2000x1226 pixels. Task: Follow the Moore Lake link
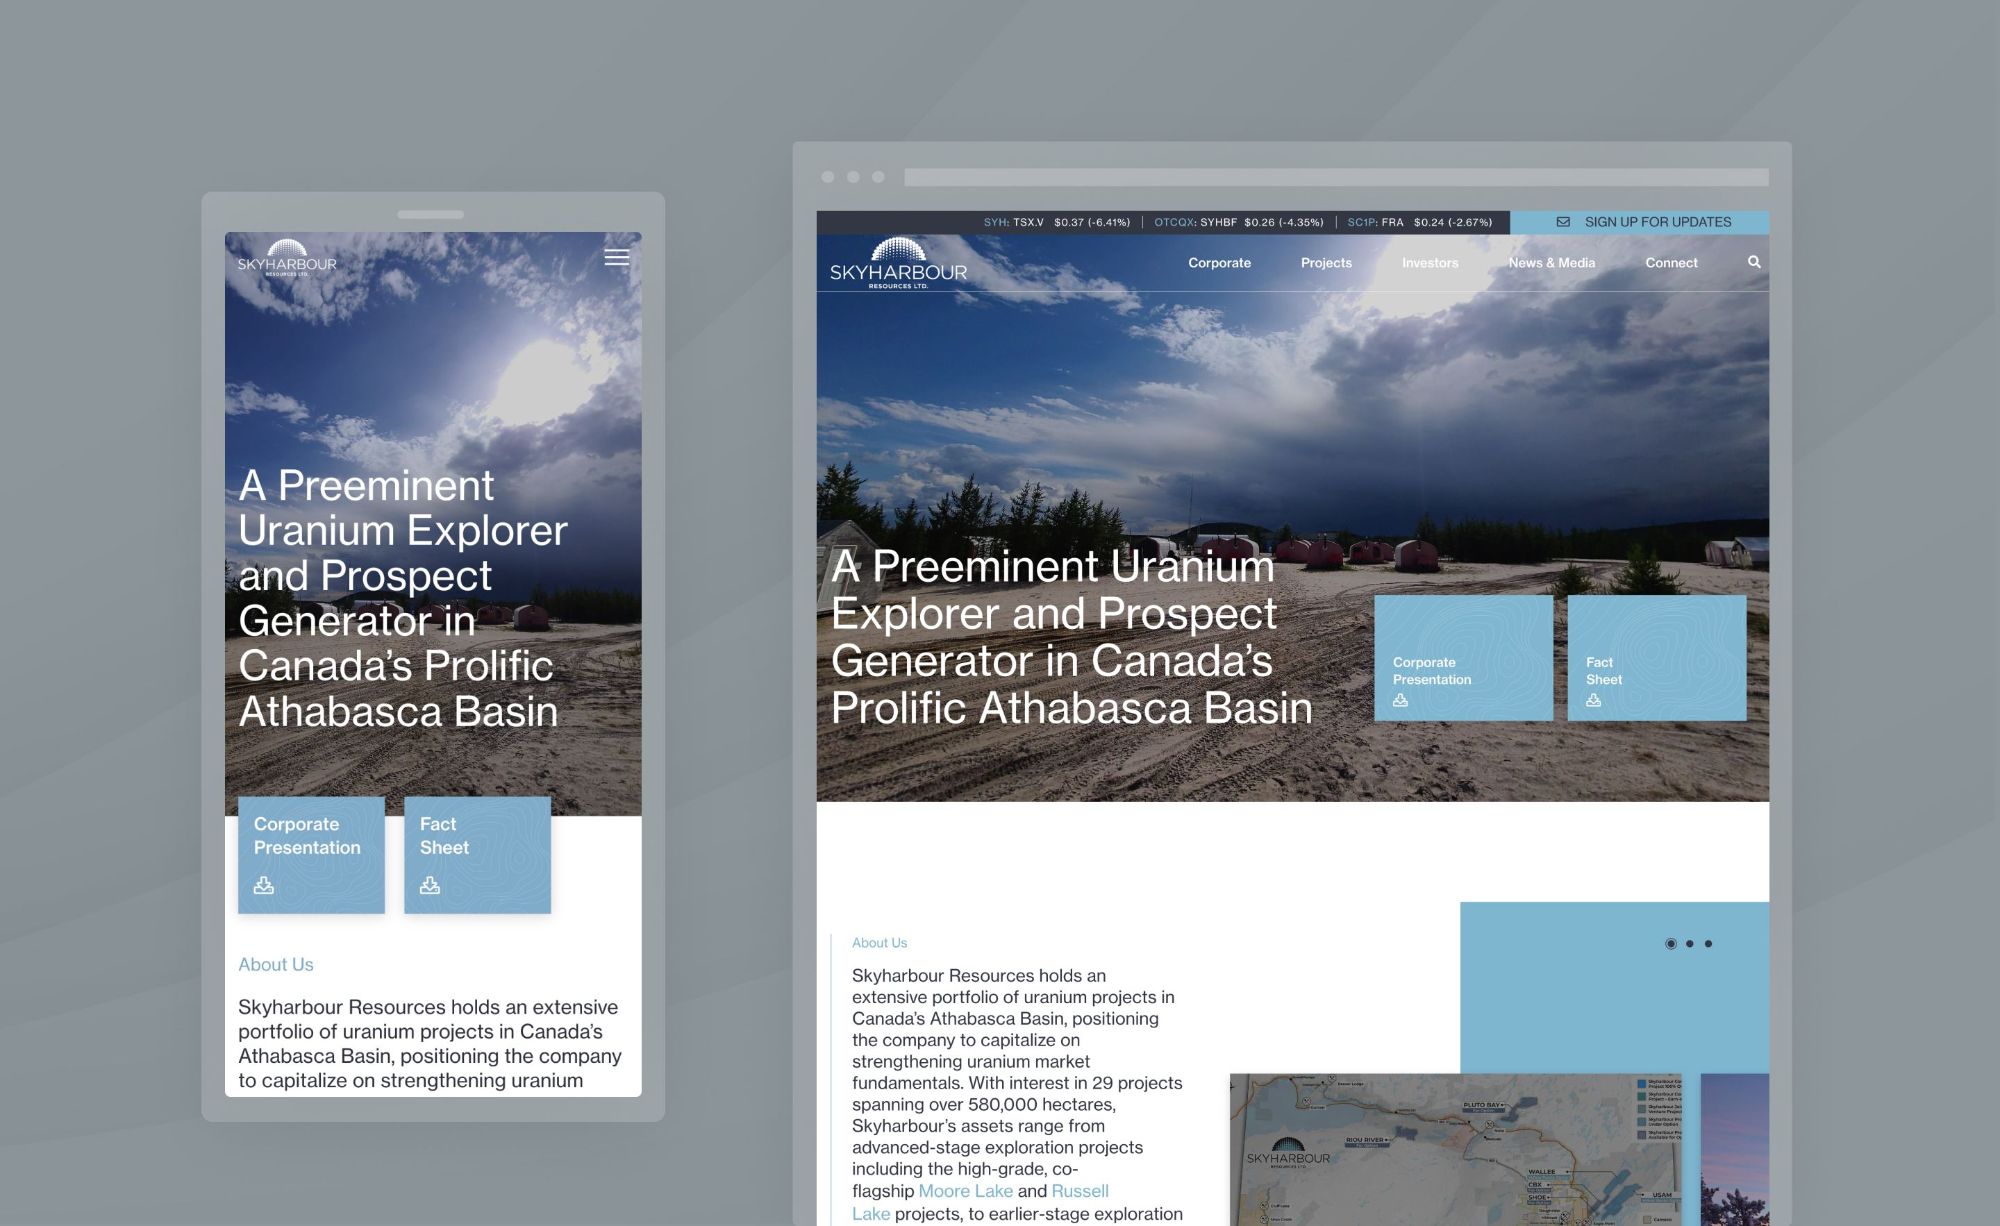(x=965, y=1191)
